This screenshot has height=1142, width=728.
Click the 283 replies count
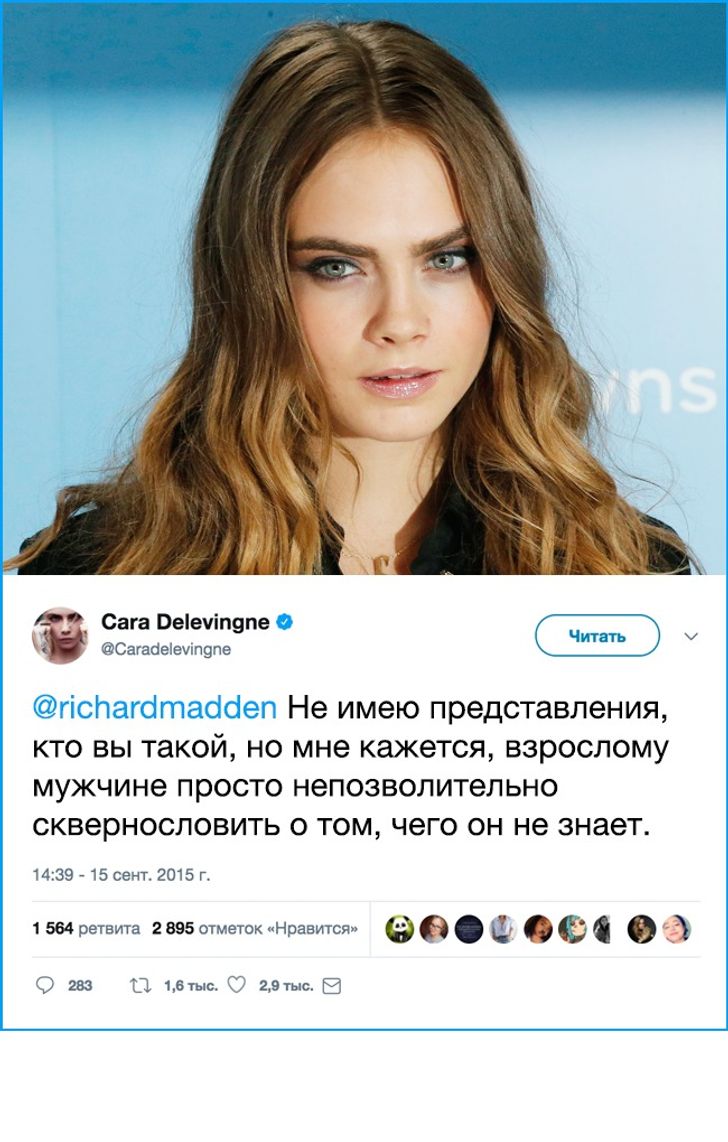[80, 986]
